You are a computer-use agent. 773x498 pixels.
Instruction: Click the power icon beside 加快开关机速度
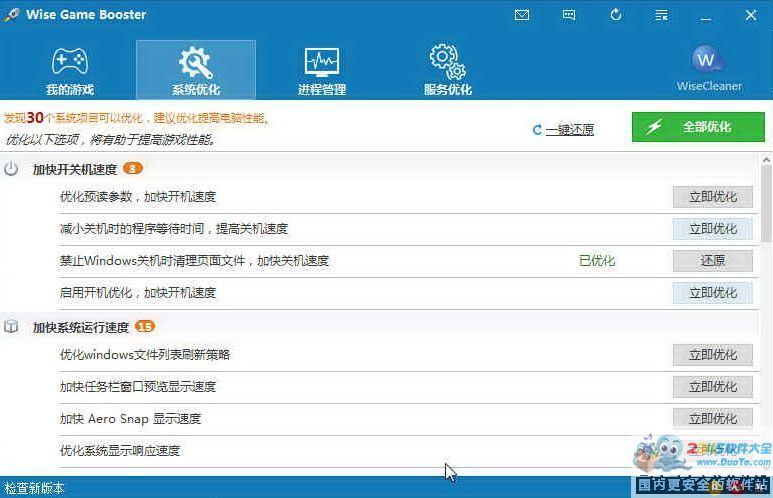11,169
